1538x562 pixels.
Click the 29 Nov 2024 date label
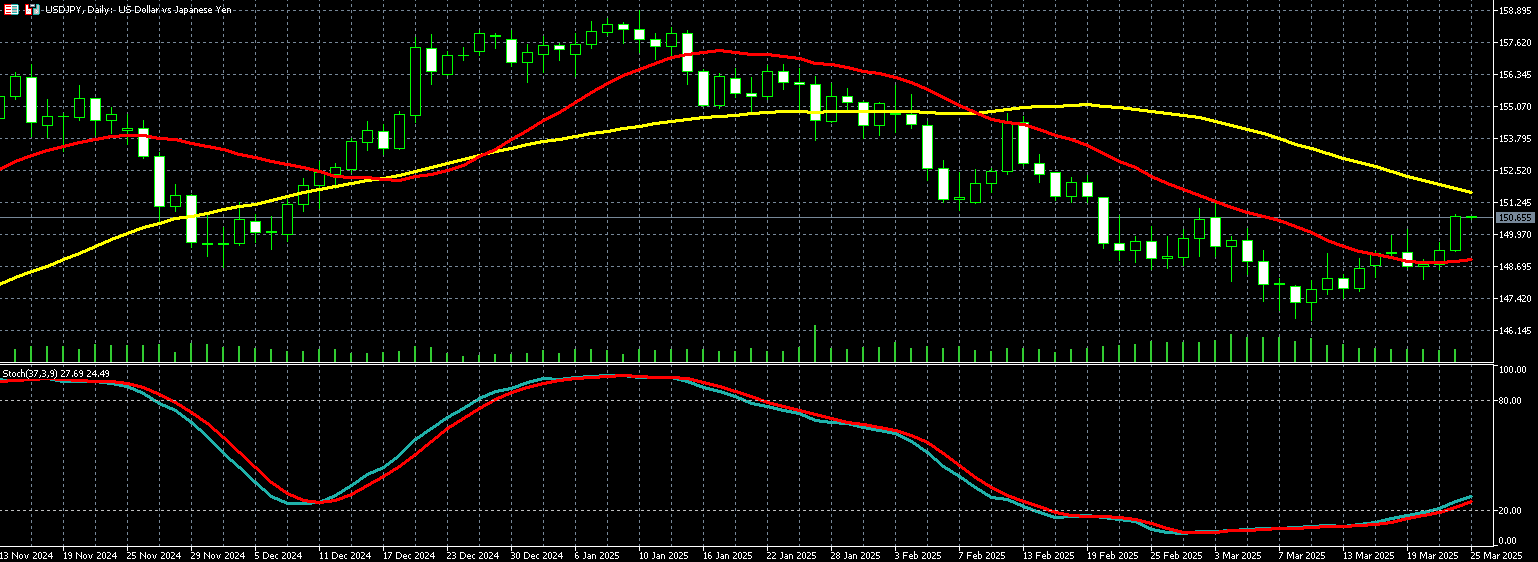click(218, 555)
